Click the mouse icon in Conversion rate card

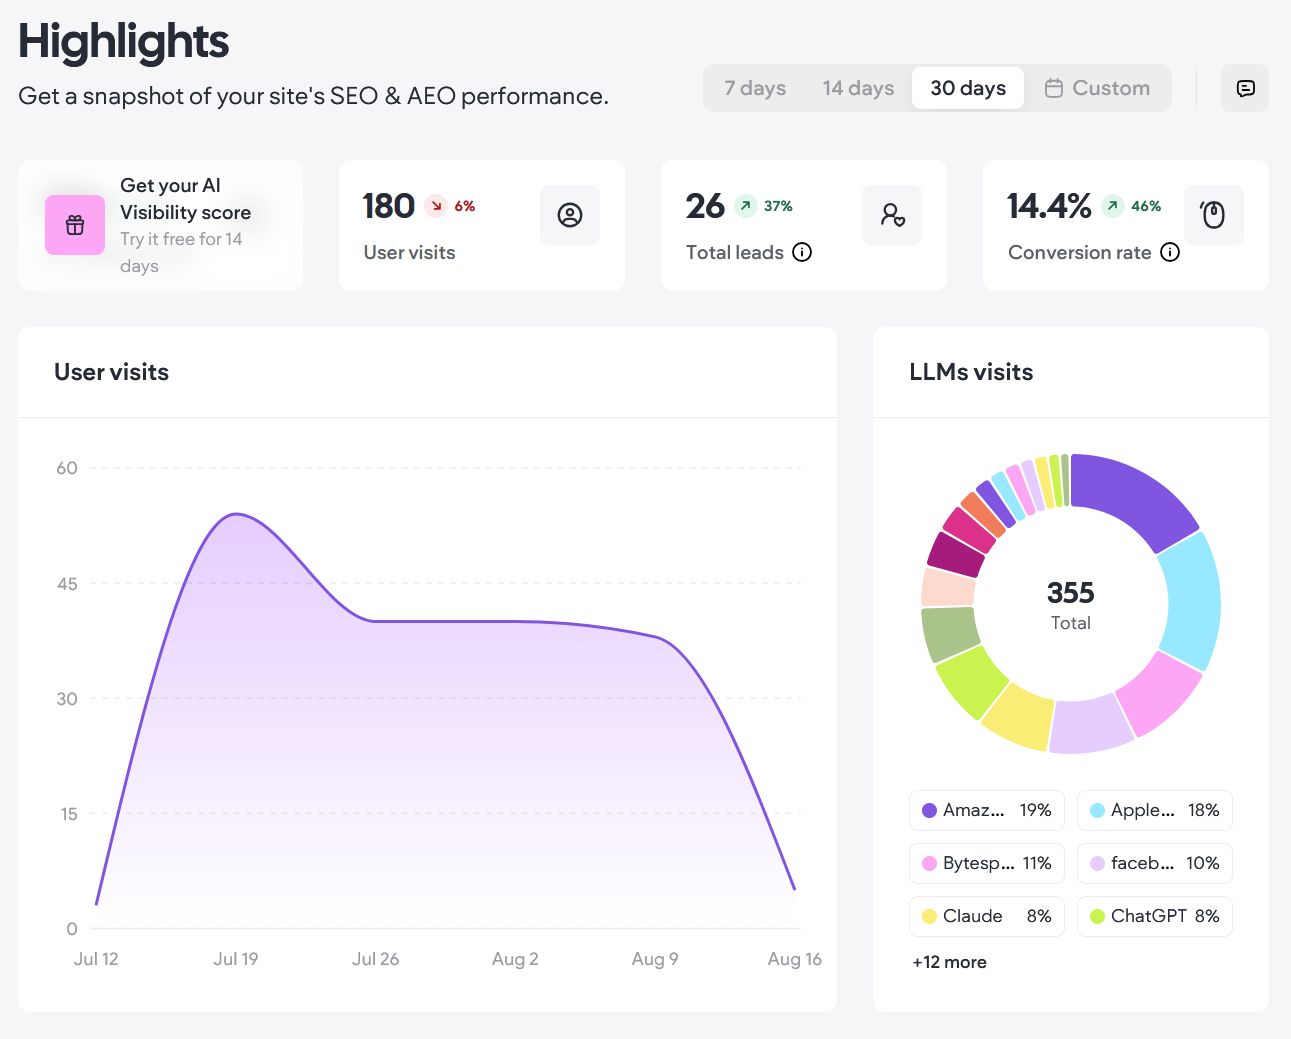(1214, 215)
